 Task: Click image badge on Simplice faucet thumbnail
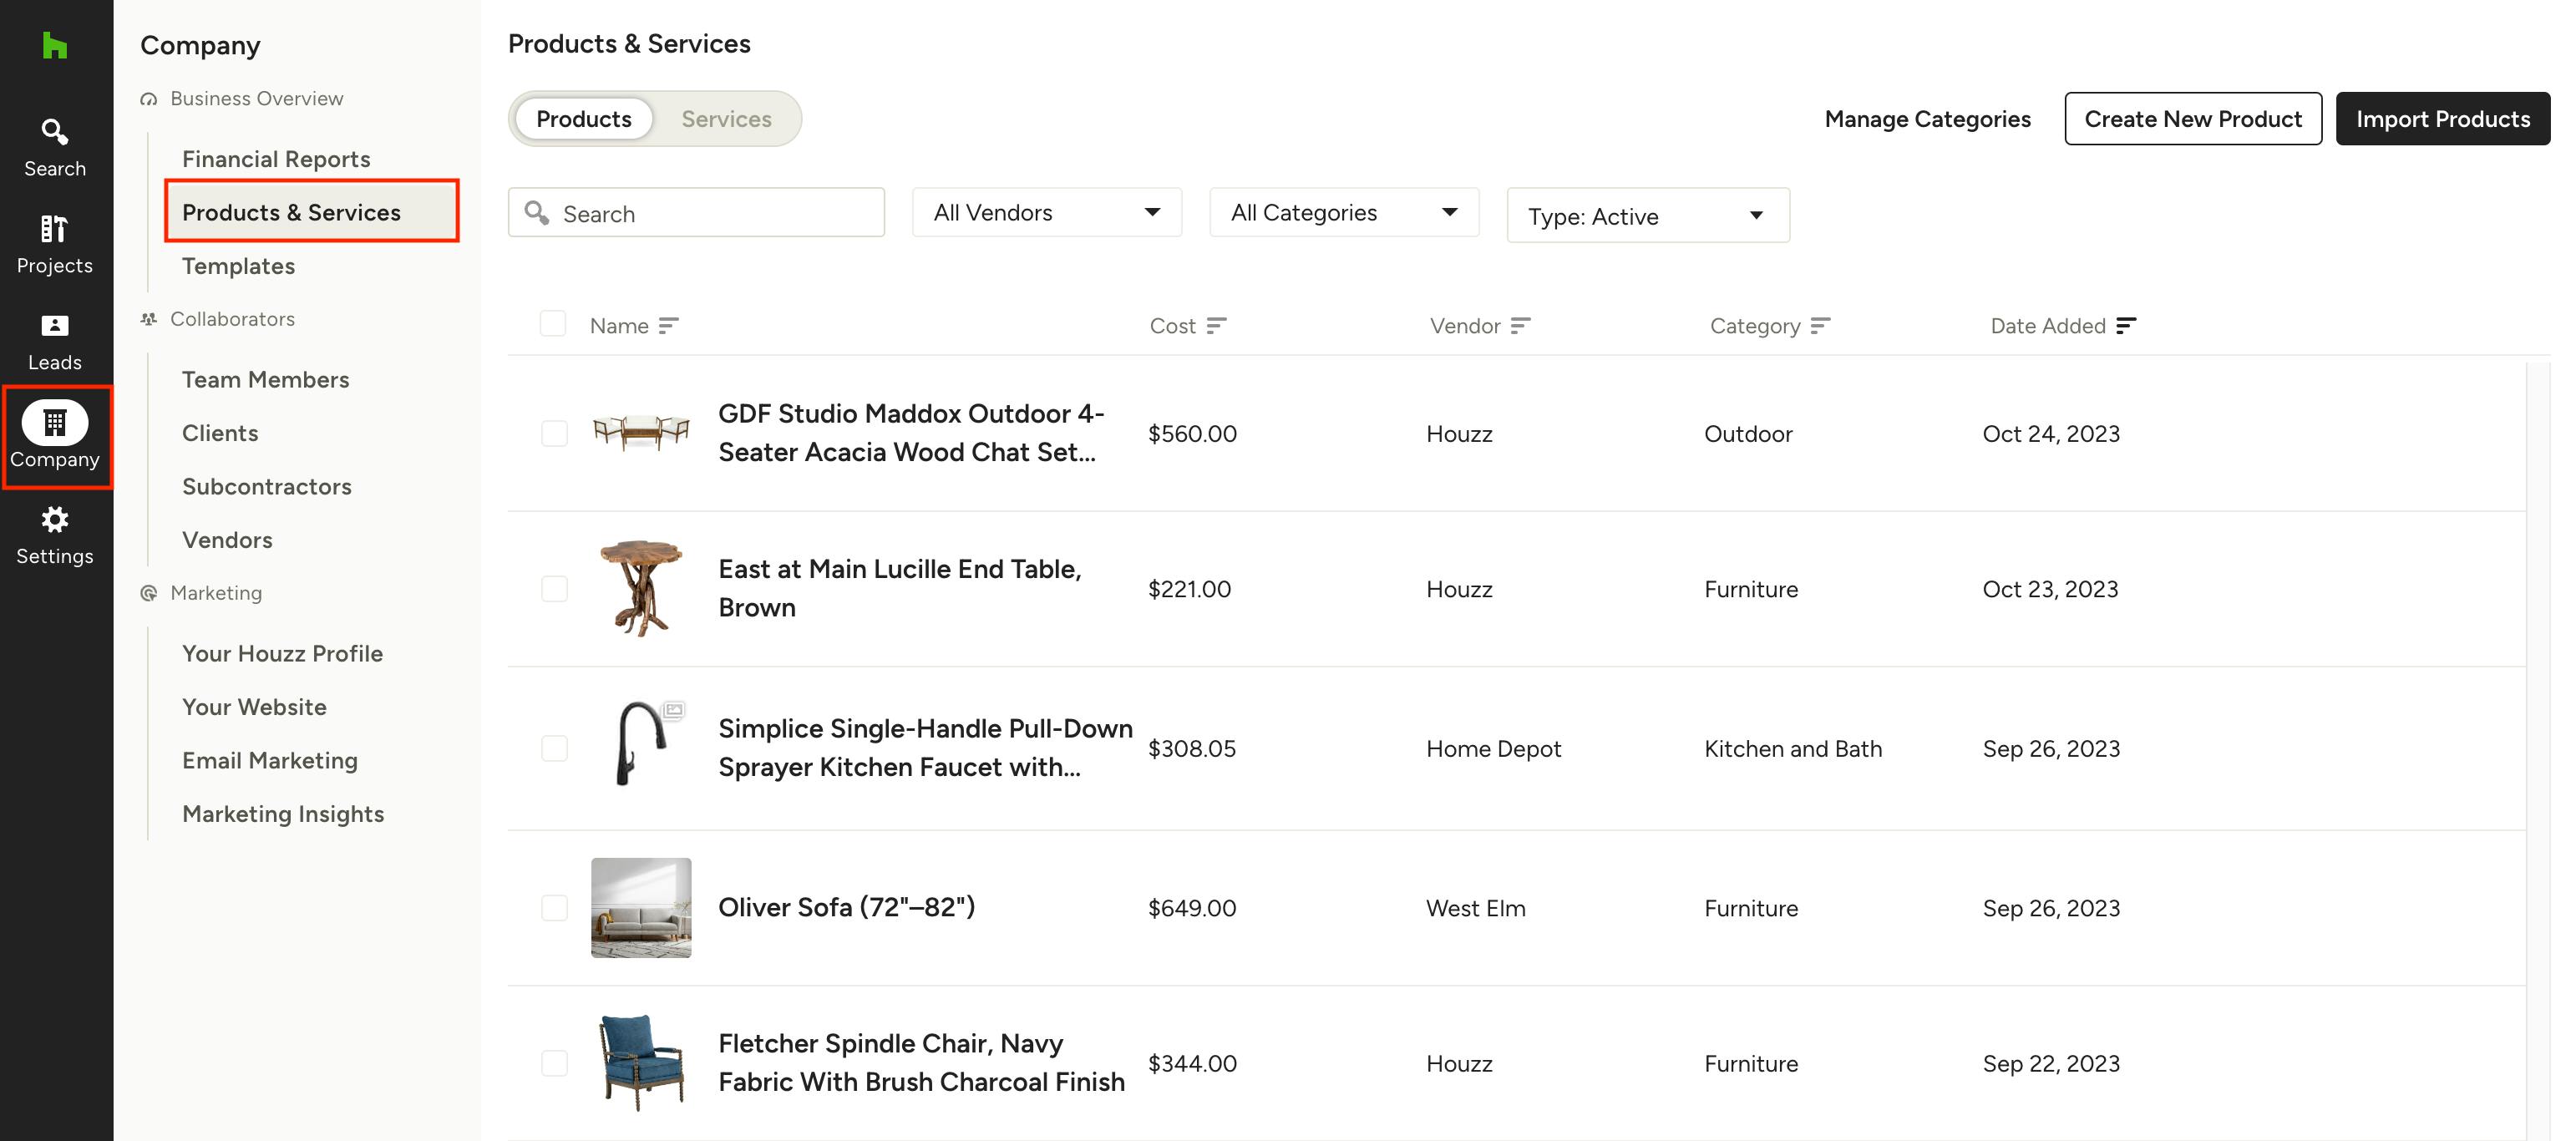tap(674, 710)
